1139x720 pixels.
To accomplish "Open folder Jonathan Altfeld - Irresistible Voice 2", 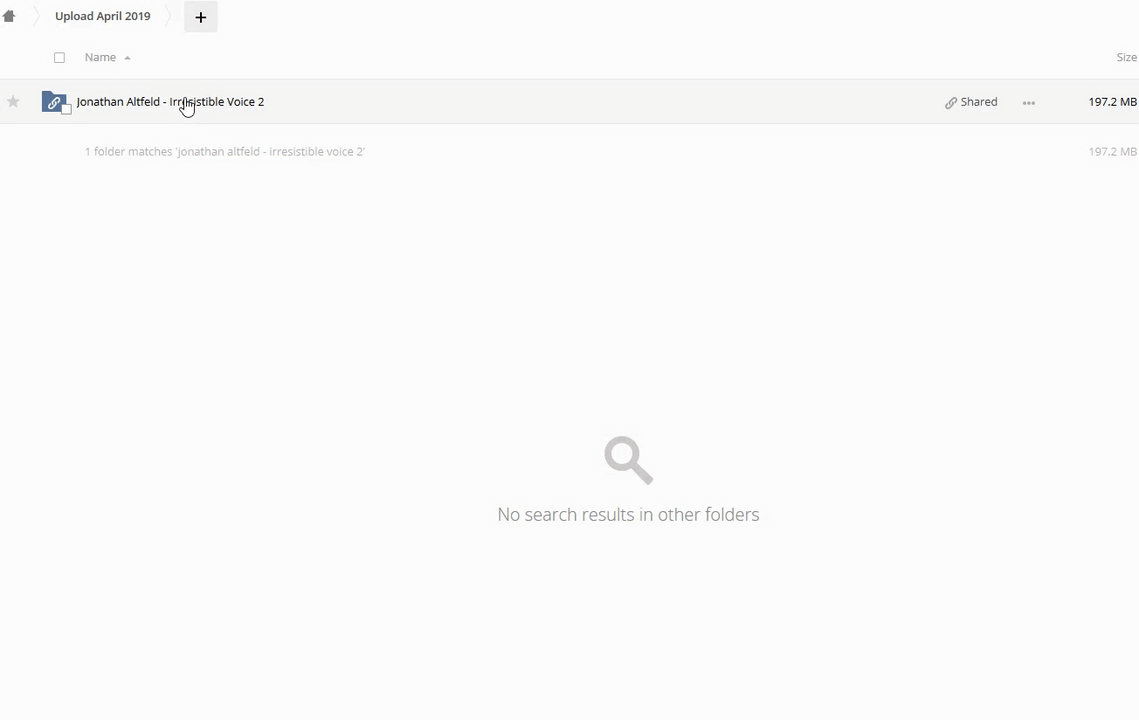I will point(170,102).
